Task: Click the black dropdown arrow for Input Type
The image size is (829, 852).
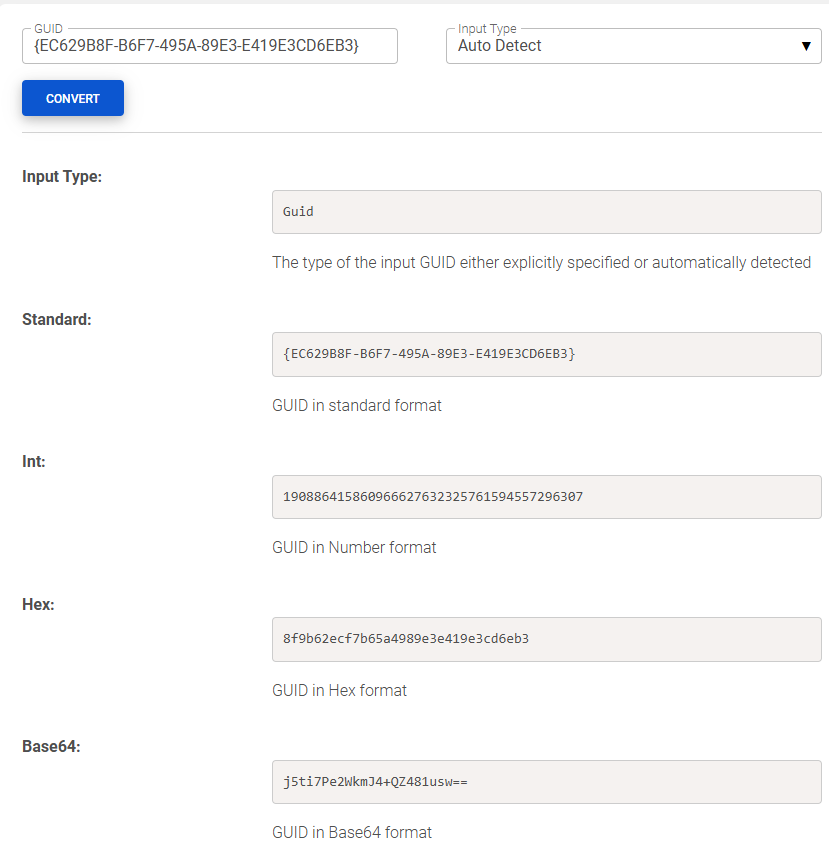Action: pos(806,46)
